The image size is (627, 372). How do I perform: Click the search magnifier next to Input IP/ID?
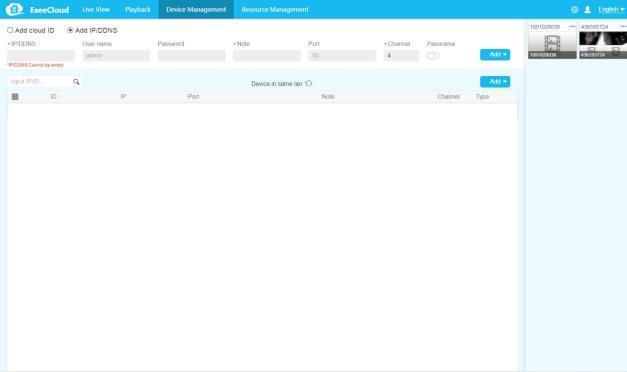(76, 82)
